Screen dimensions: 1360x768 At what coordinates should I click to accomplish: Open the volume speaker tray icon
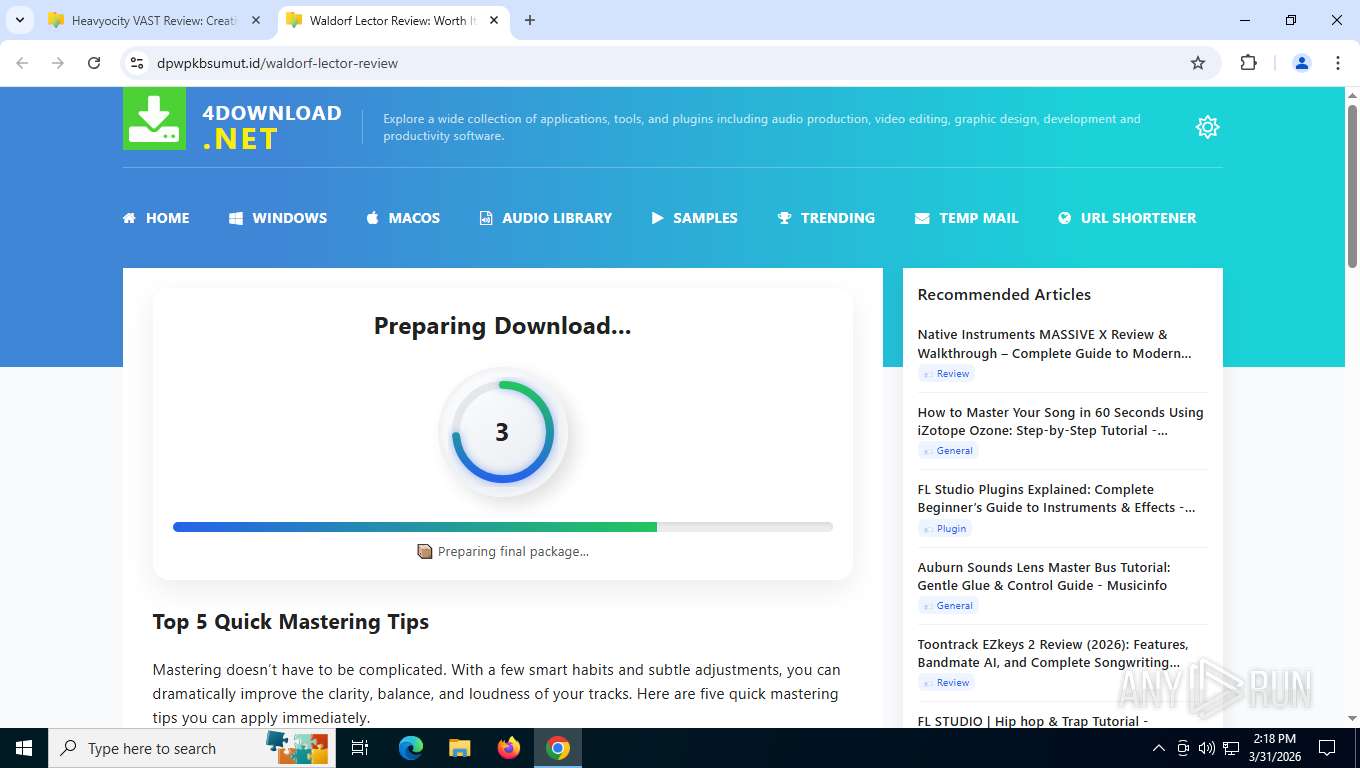coord(1207,748)
